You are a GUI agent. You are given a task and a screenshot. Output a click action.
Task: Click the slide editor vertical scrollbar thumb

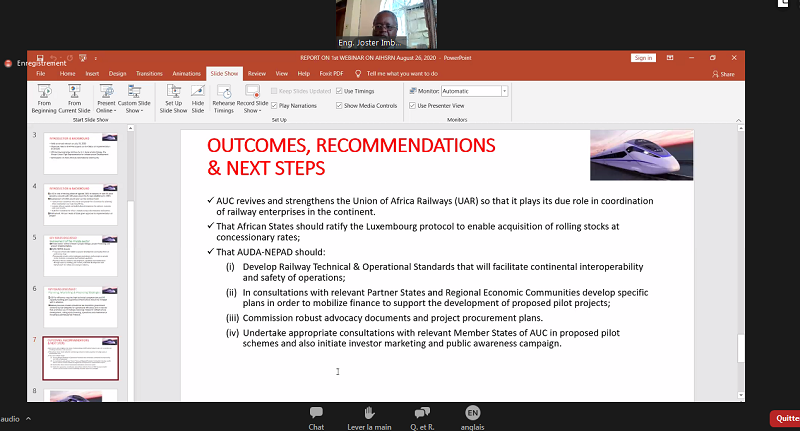pos(741,348)
